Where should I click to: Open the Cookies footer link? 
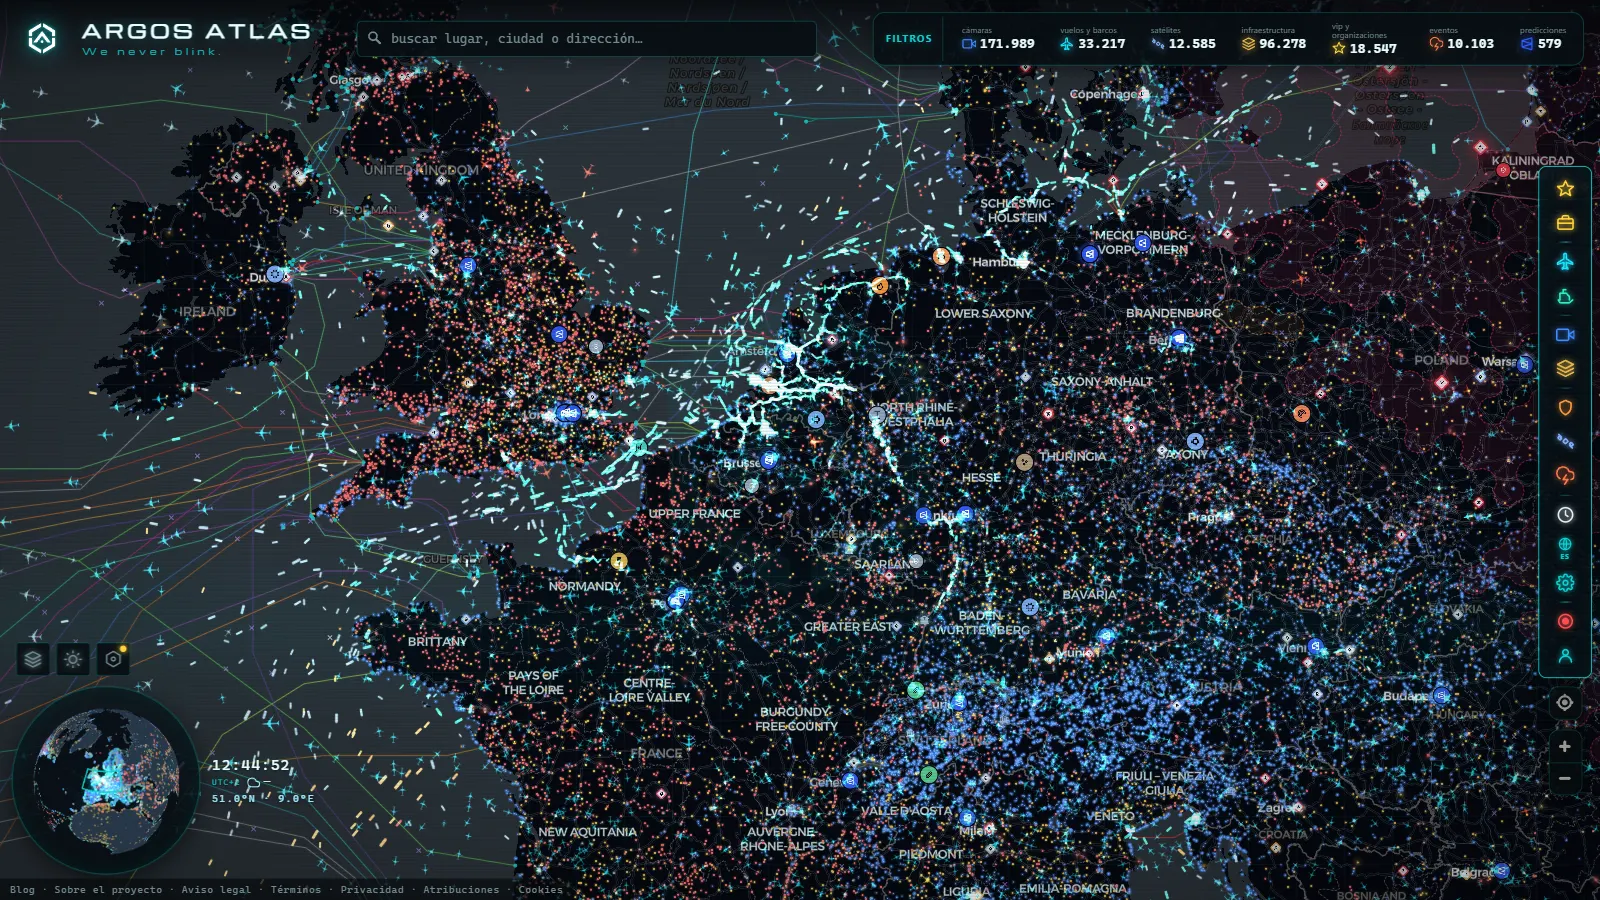point(541,889)
